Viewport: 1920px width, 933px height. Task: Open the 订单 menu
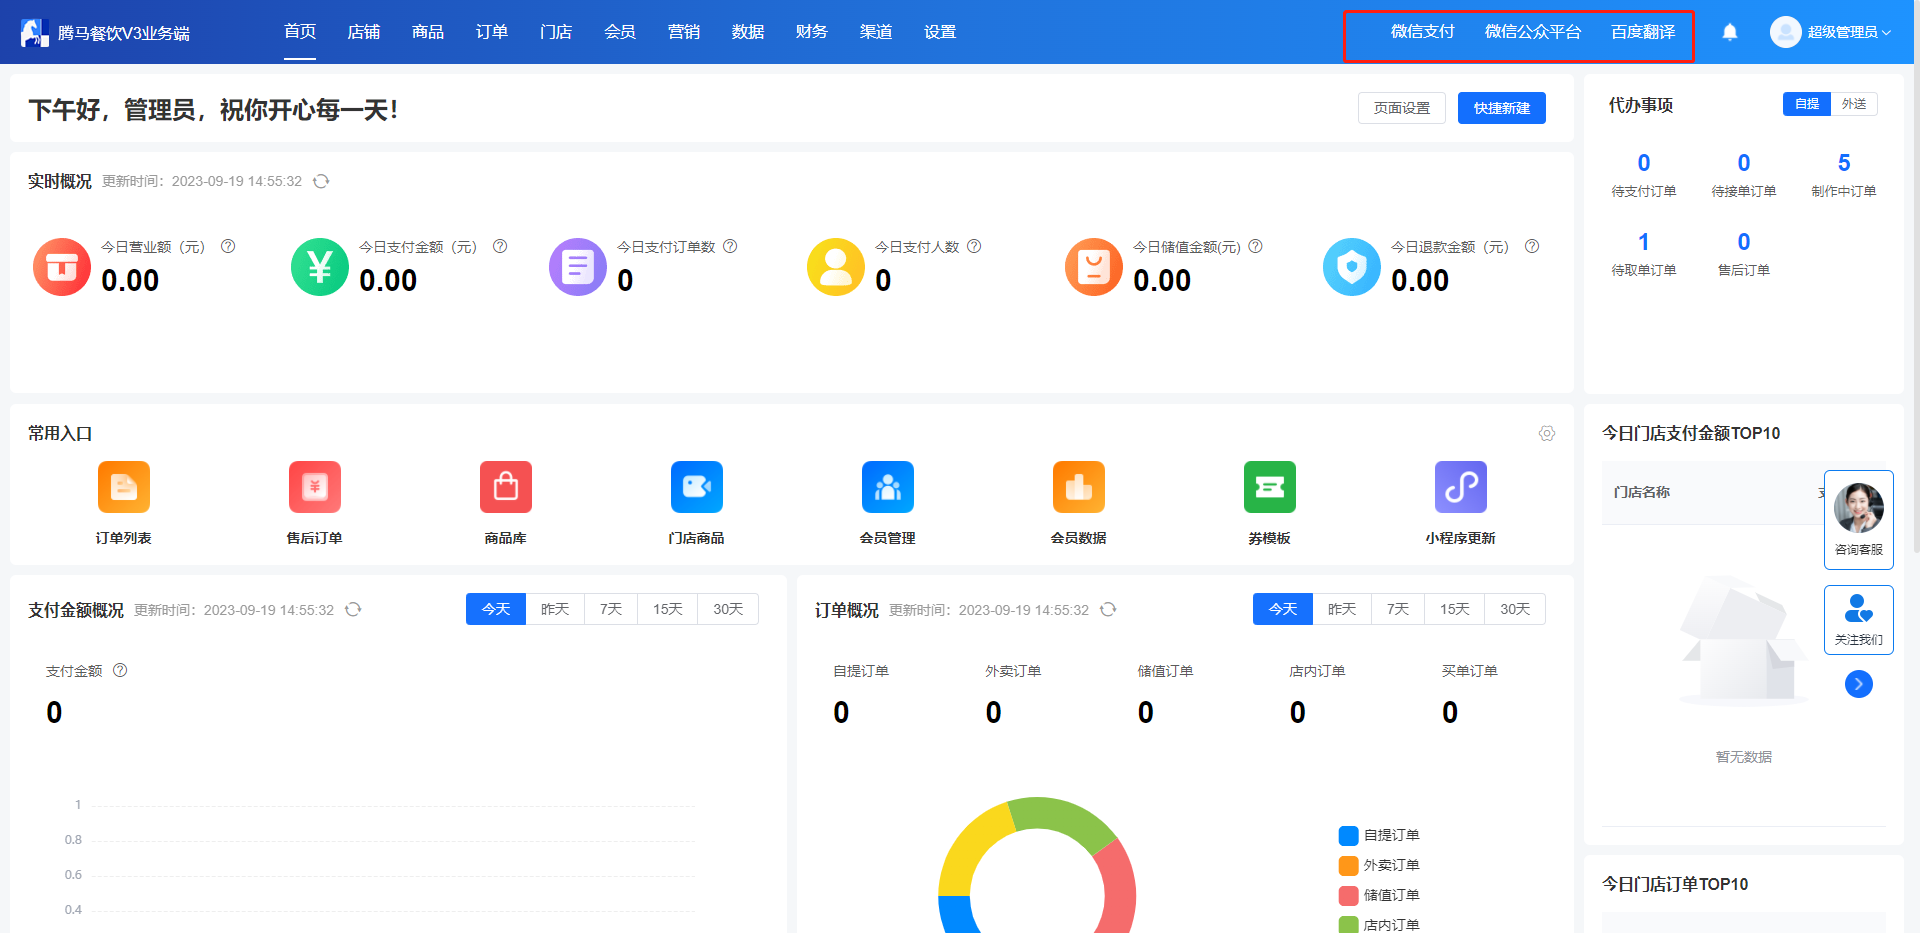point(492,32)
